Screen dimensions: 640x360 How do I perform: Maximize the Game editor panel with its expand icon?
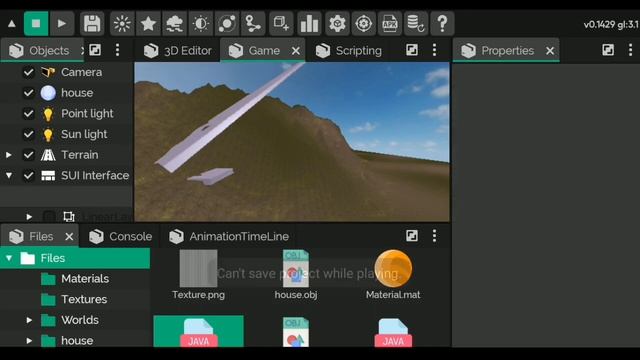(x=412, y=50)
